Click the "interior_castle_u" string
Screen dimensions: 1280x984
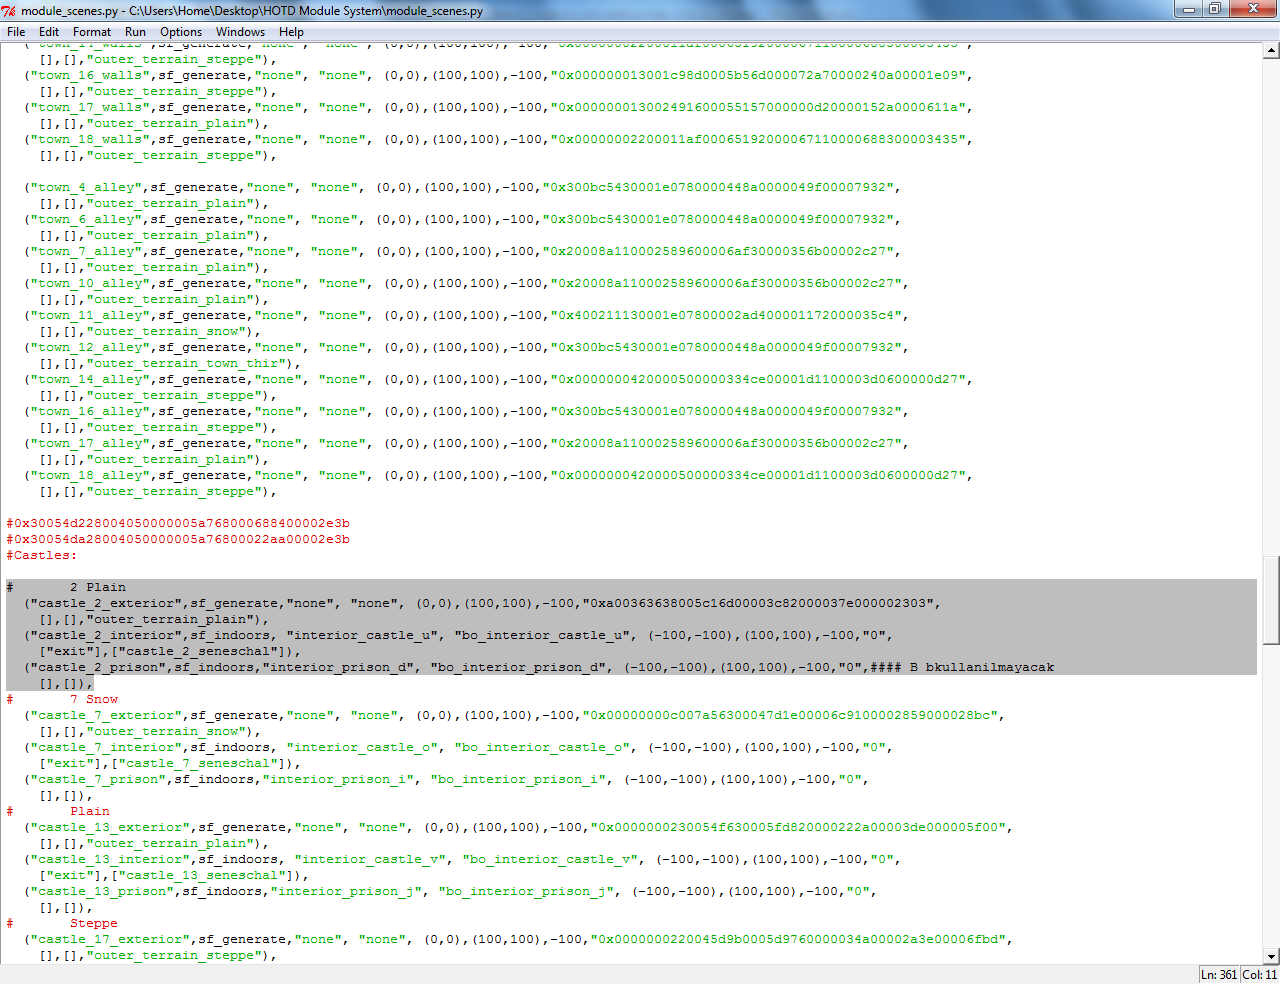pyautogui.click(x=362, y=635)
